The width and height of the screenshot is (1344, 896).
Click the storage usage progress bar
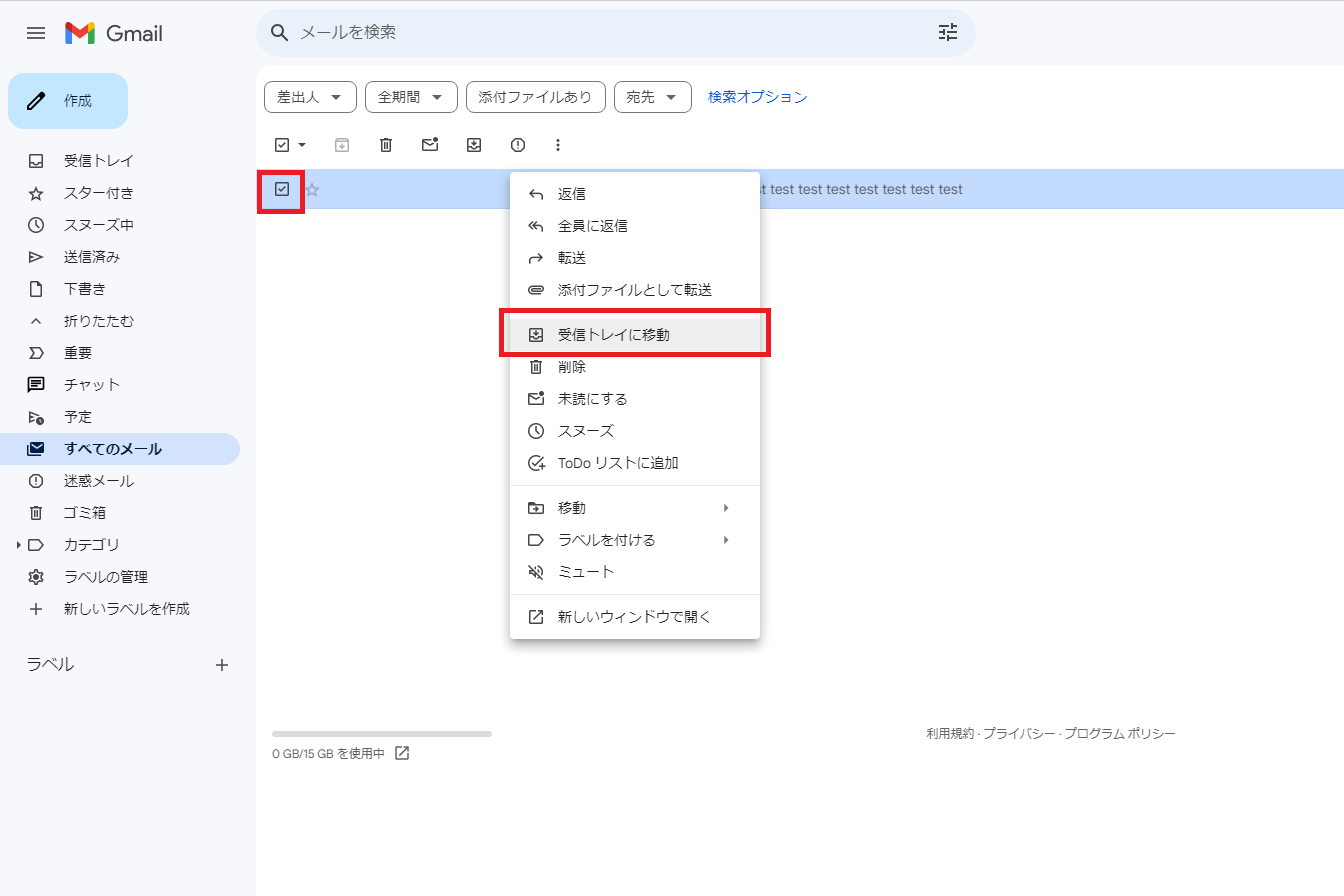[x=381, y=734]
